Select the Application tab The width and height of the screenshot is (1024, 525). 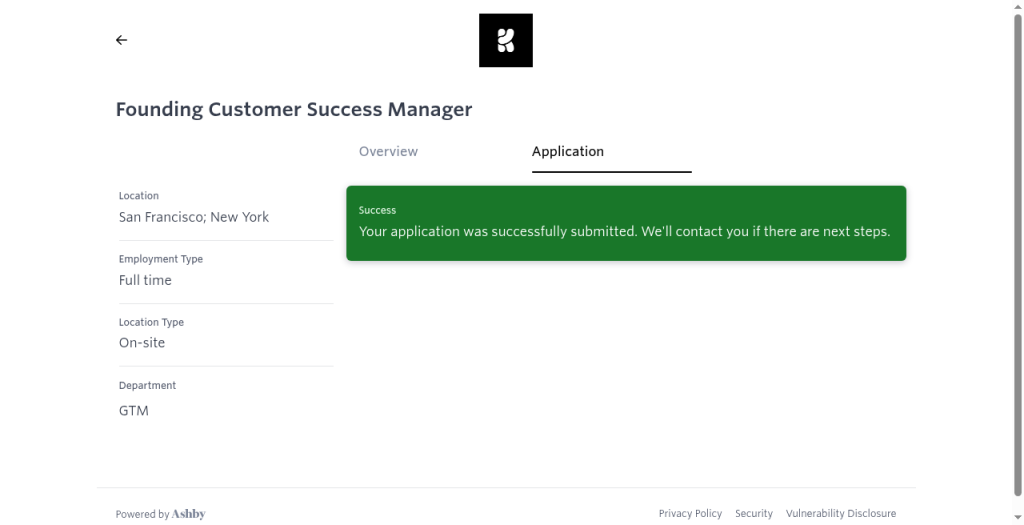click(x=568, y=151)
